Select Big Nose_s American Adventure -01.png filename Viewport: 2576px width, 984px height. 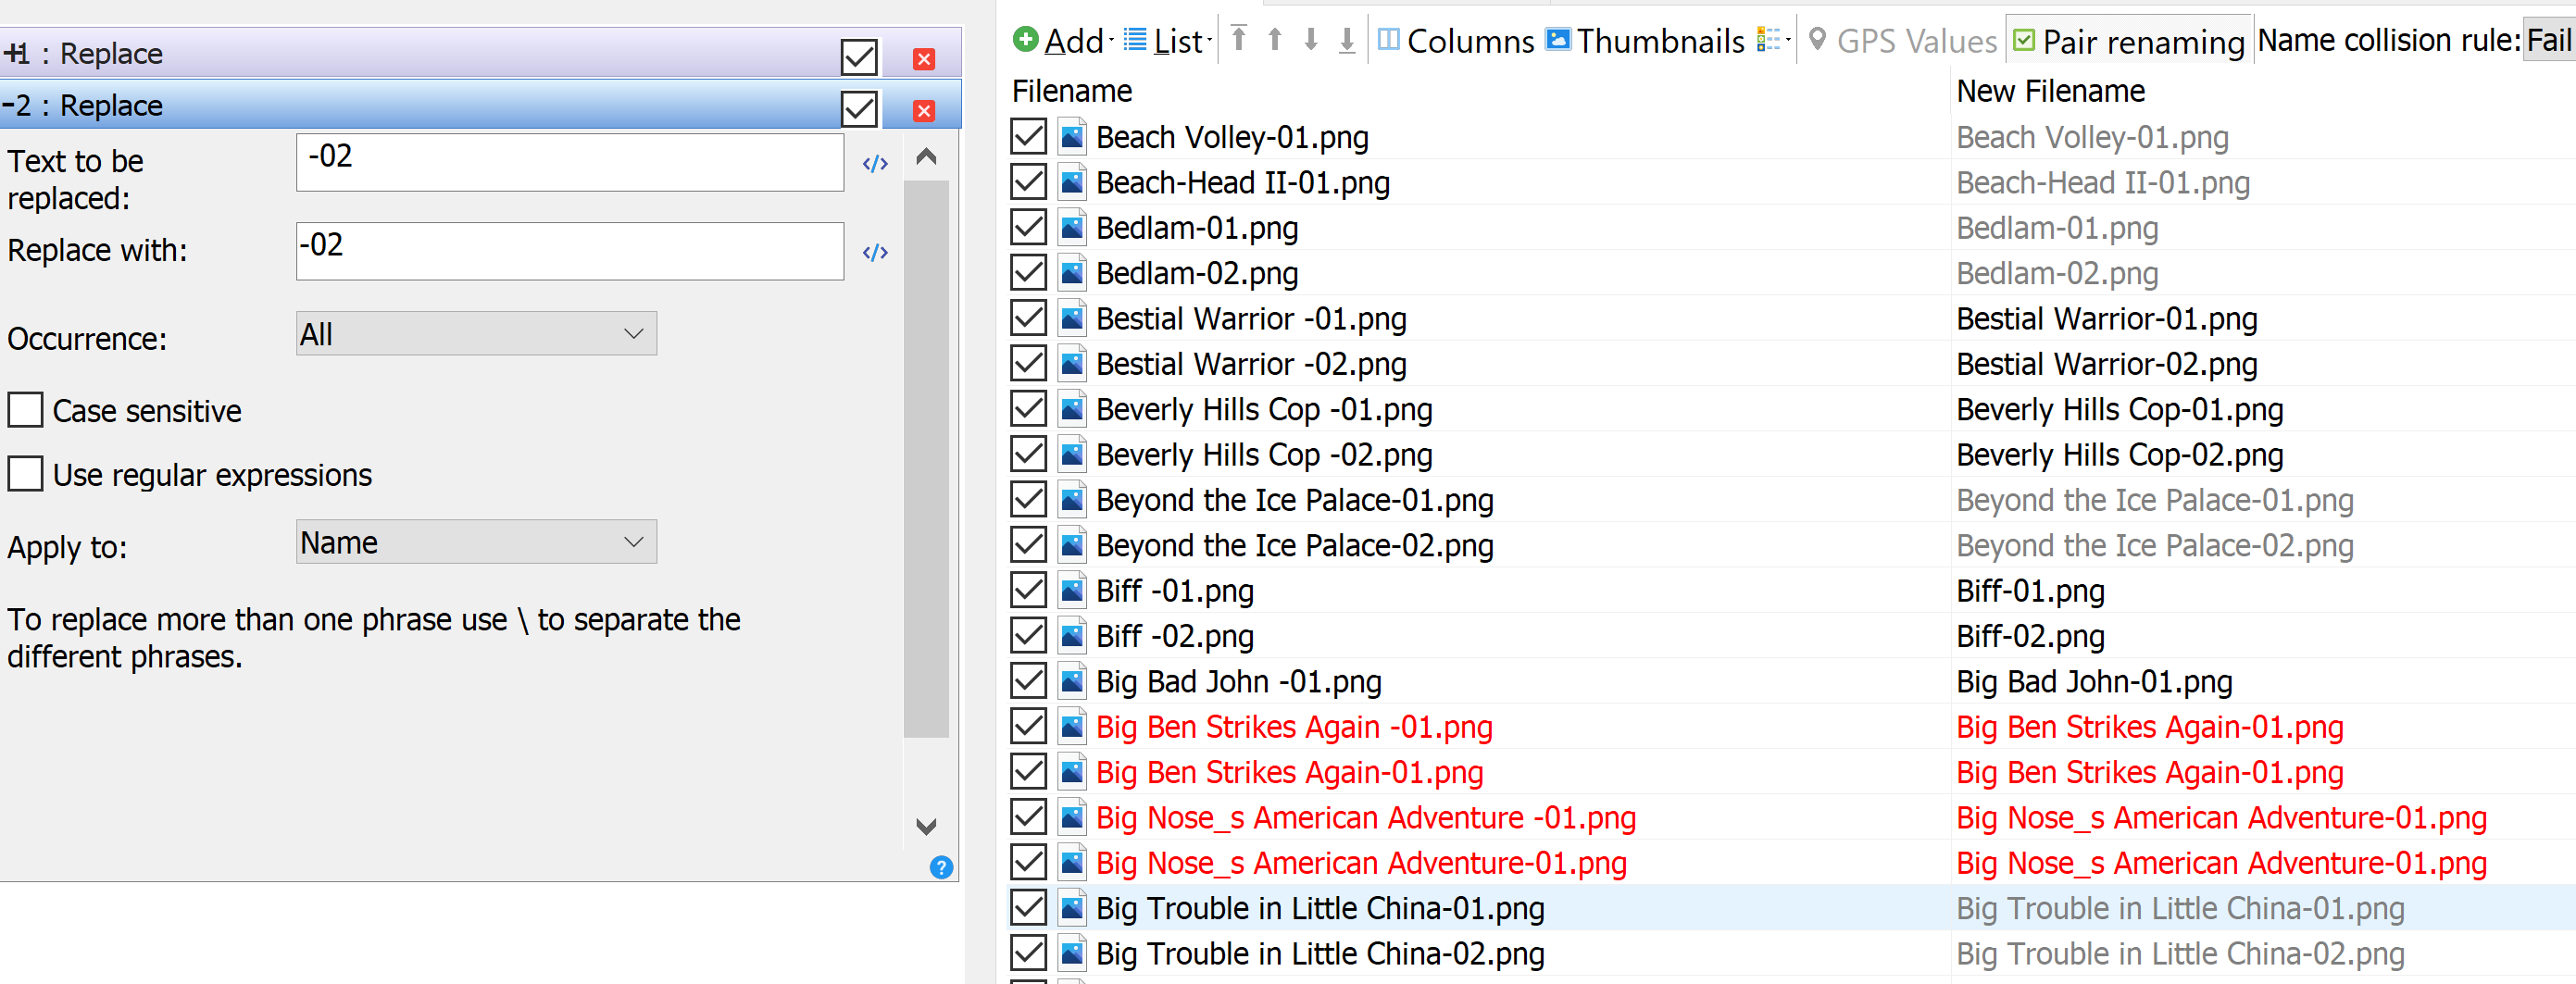coord(1366,818)
